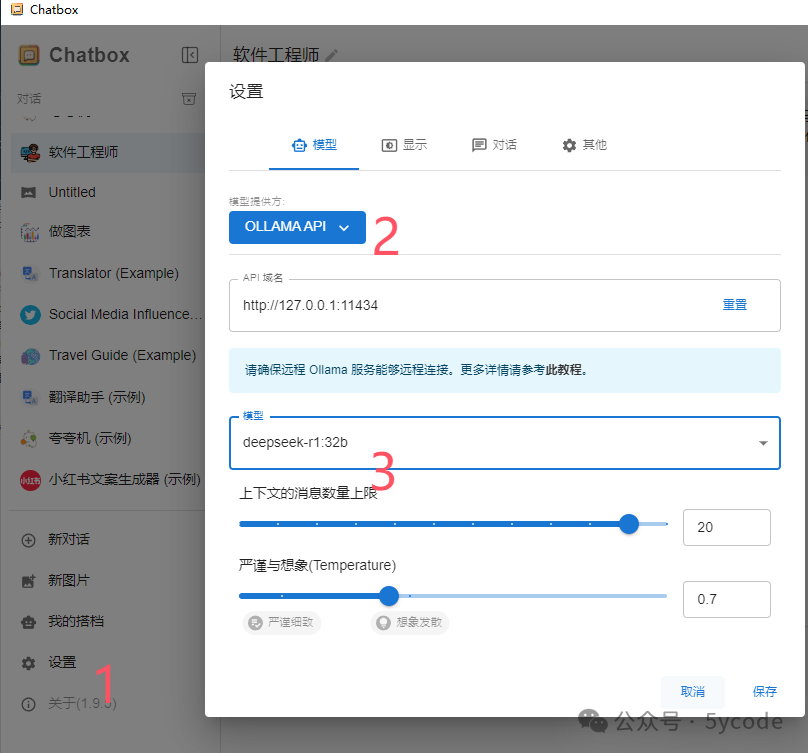Click the robot icon on 模型 tab
Screen dimensions: 808x753
pos(299,146)
